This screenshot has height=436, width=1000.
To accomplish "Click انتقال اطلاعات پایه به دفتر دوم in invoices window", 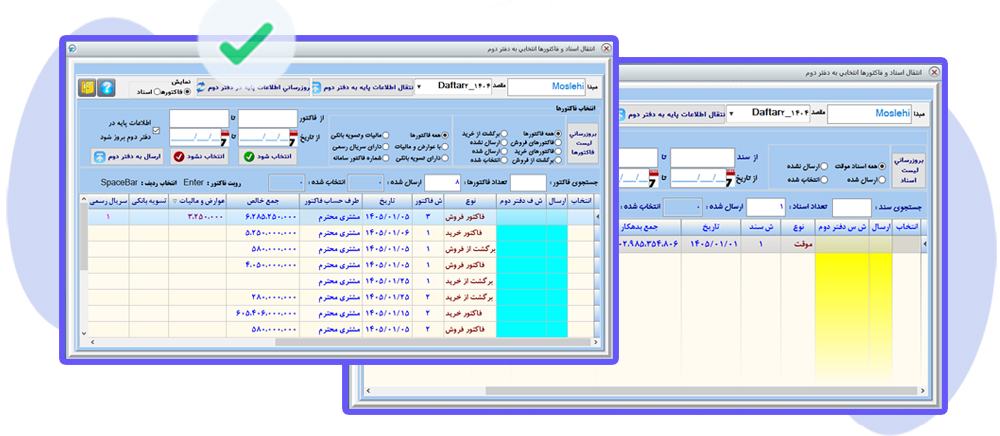I will click(362, 87).
